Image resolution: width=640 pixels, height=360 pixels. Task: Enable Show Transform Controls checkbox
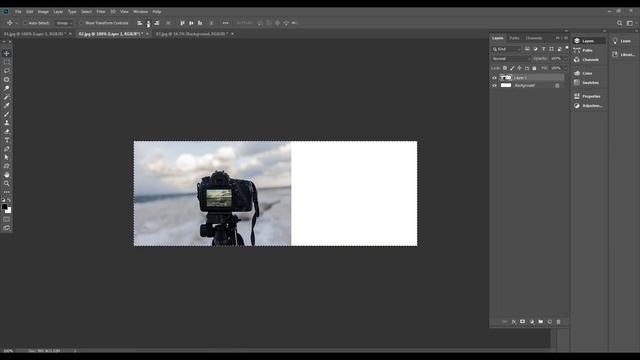(81, 23)
